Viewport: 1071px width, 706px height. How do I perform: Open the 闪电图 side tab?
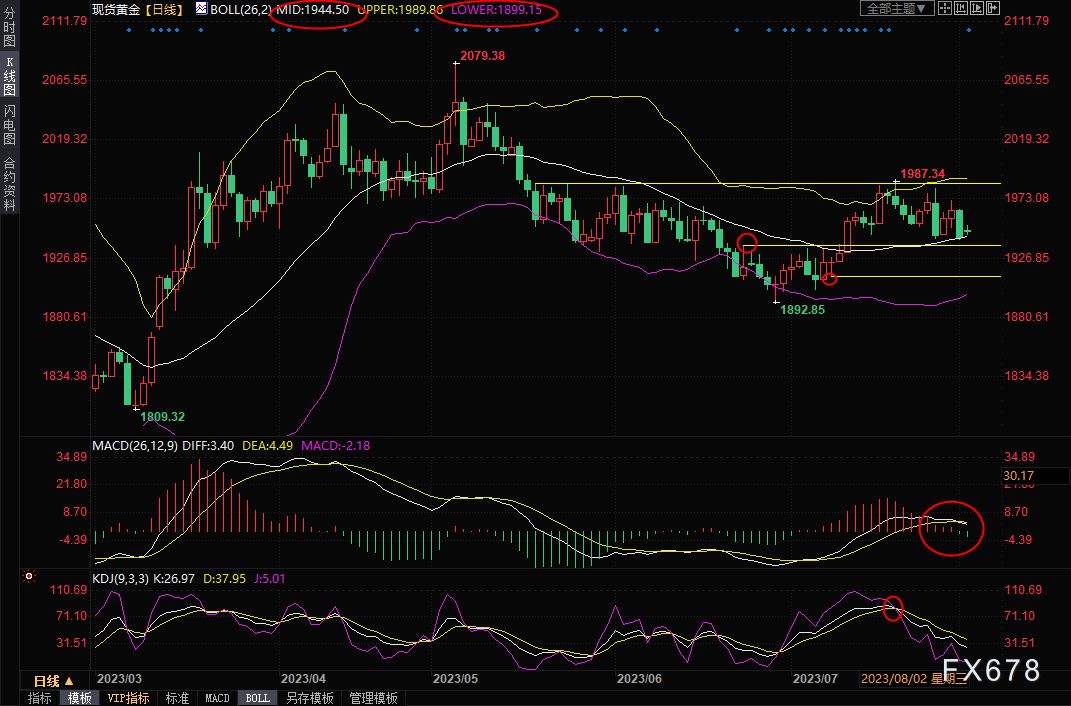point(9,125)
